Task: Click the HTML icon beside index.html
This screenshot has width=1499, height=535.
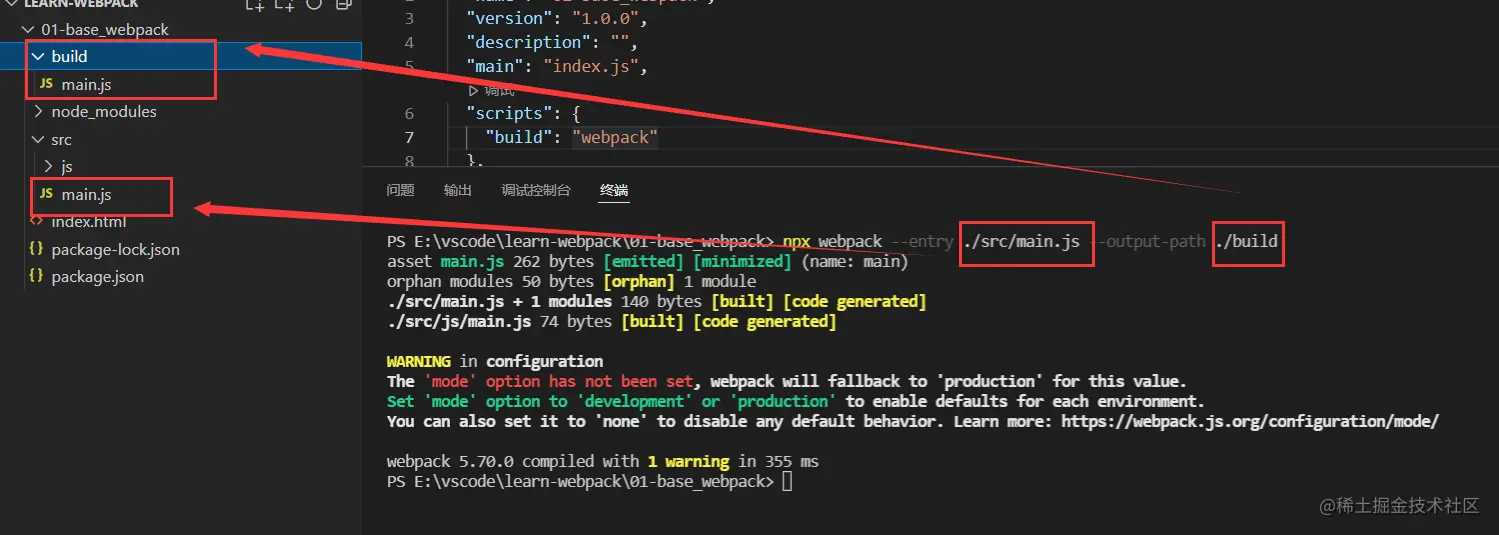Action: click(x=36, y=221)
